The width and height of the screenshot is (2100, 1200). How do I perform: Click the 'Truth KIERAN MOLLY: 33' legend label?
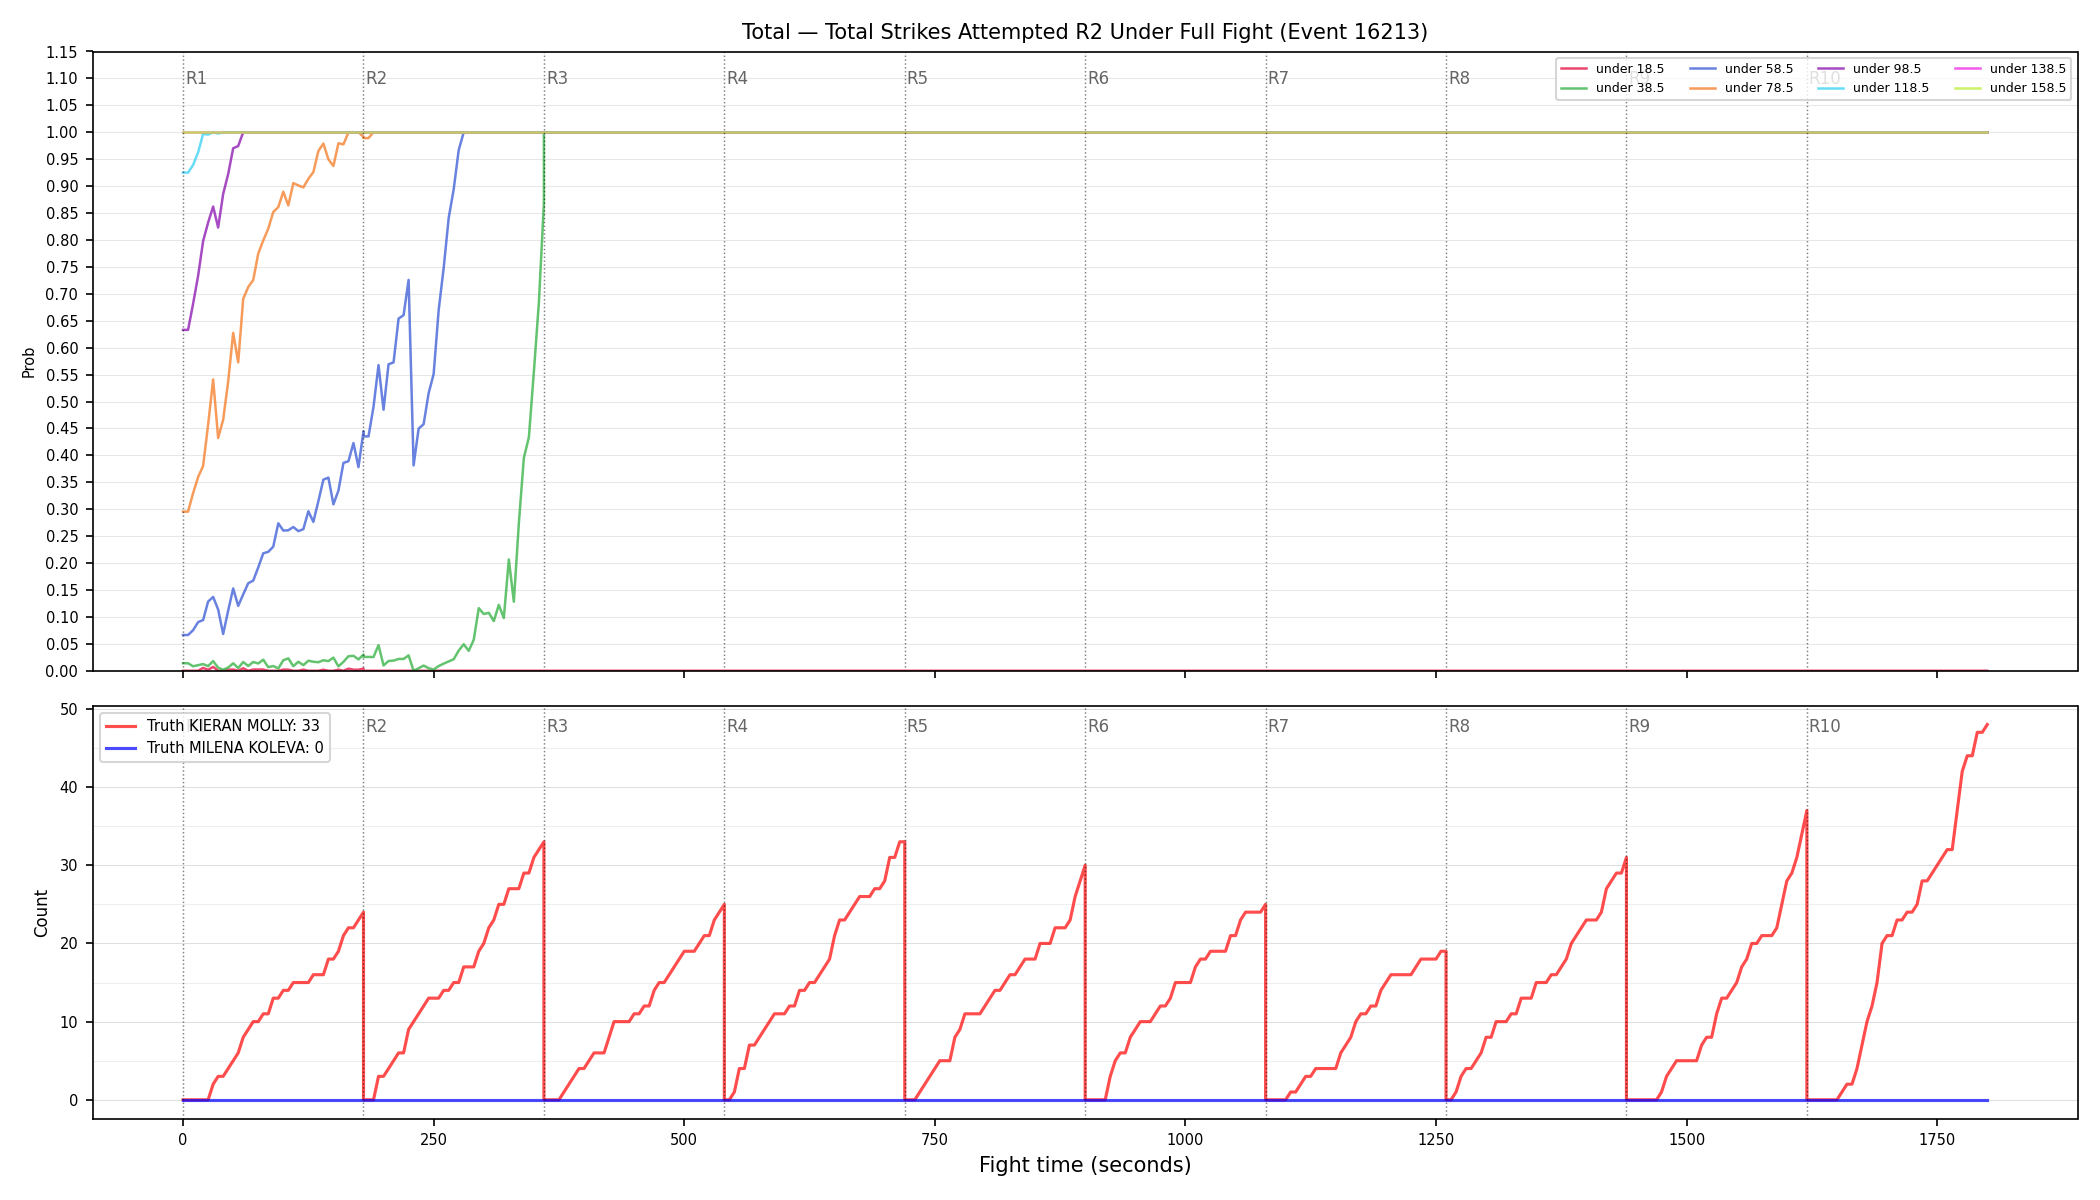(233, 726)
